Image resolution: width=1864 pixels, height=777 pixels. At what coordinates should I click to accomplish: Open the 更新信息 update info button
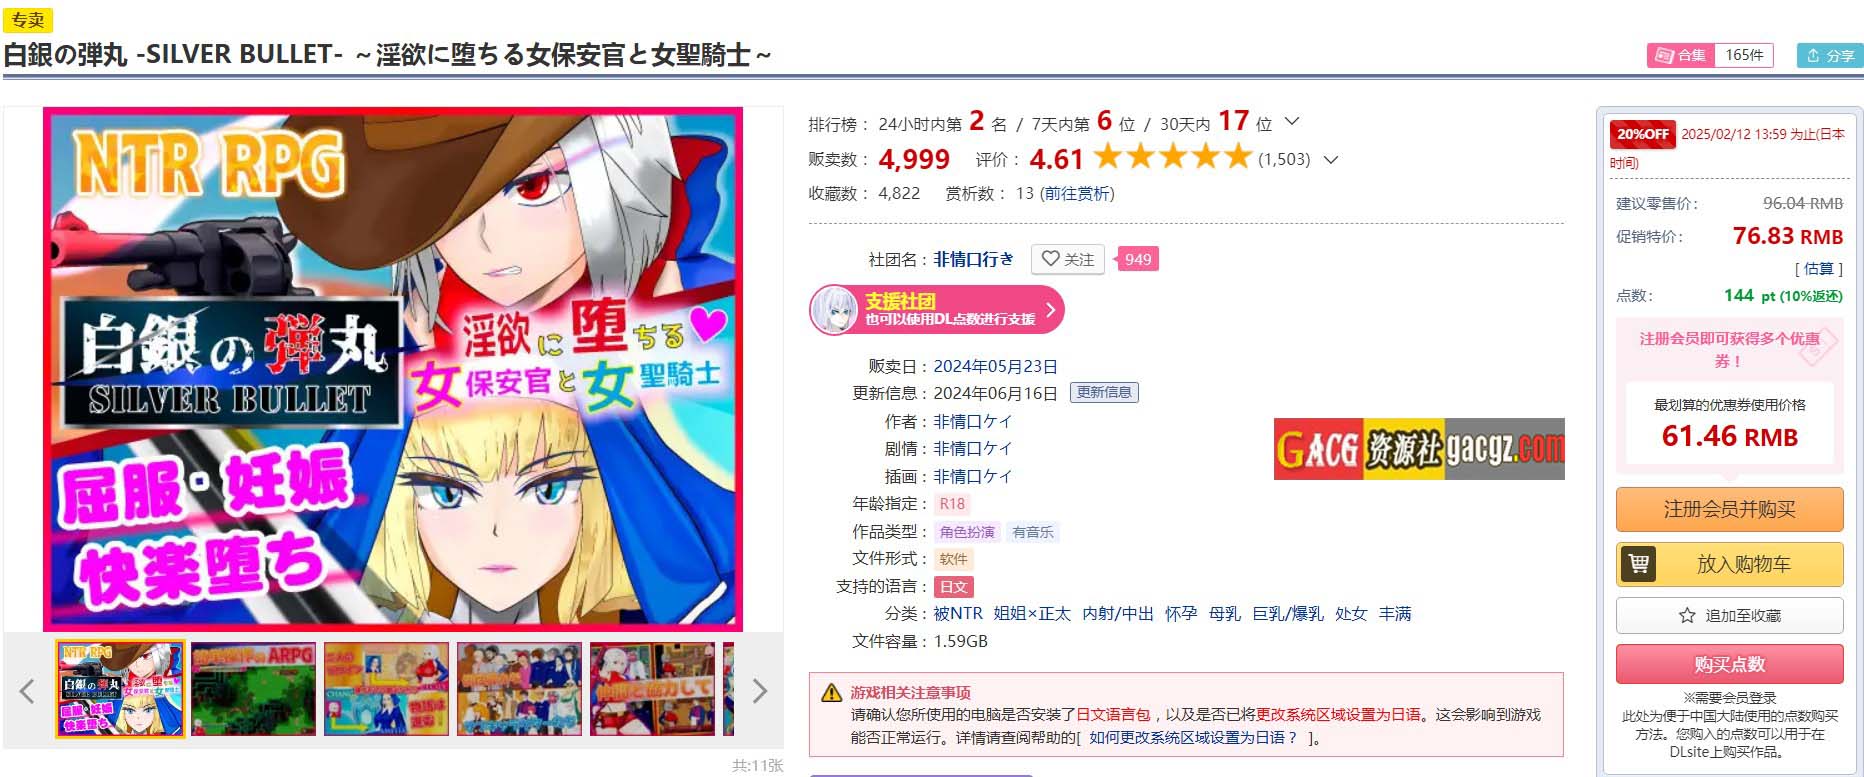tap(1104, 392)
